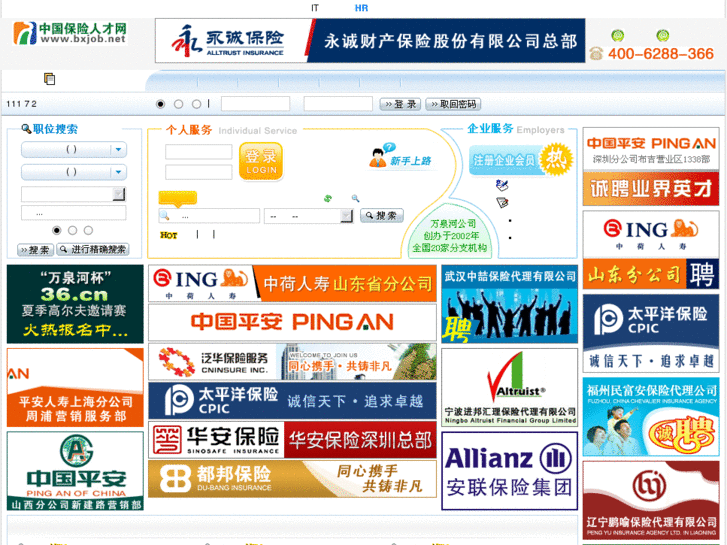
Task: Open the 福州民富安保险代理公司 banner
Action: coord(651,417)
